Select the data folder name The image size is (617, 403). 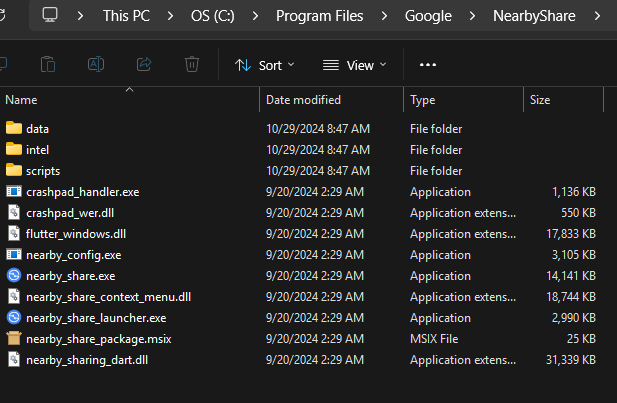37,129
